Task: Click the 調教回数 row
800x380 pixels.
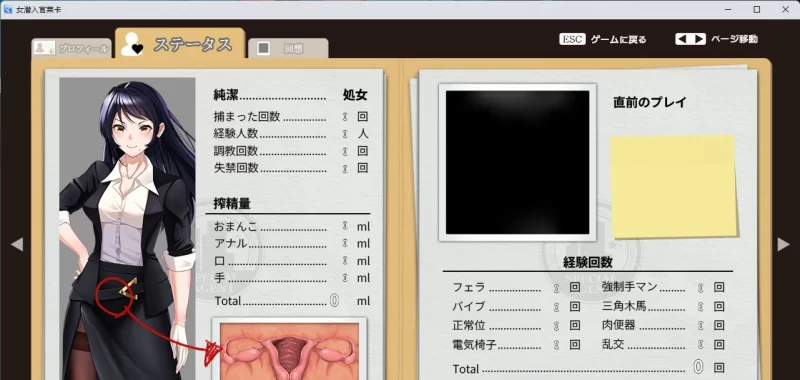Action: pyautogui.click(x=291, y=151)
